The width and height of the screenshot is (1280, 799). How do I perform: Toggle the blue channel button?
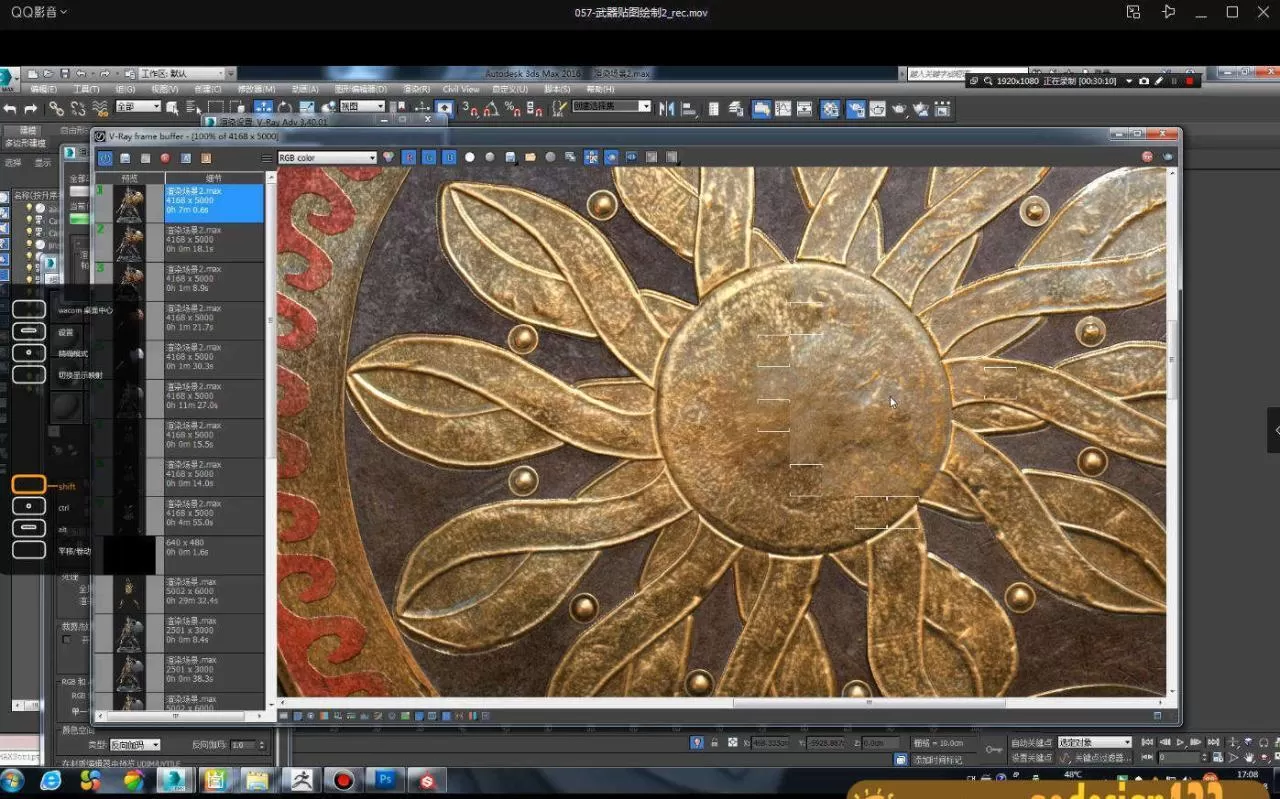point(449,158)
